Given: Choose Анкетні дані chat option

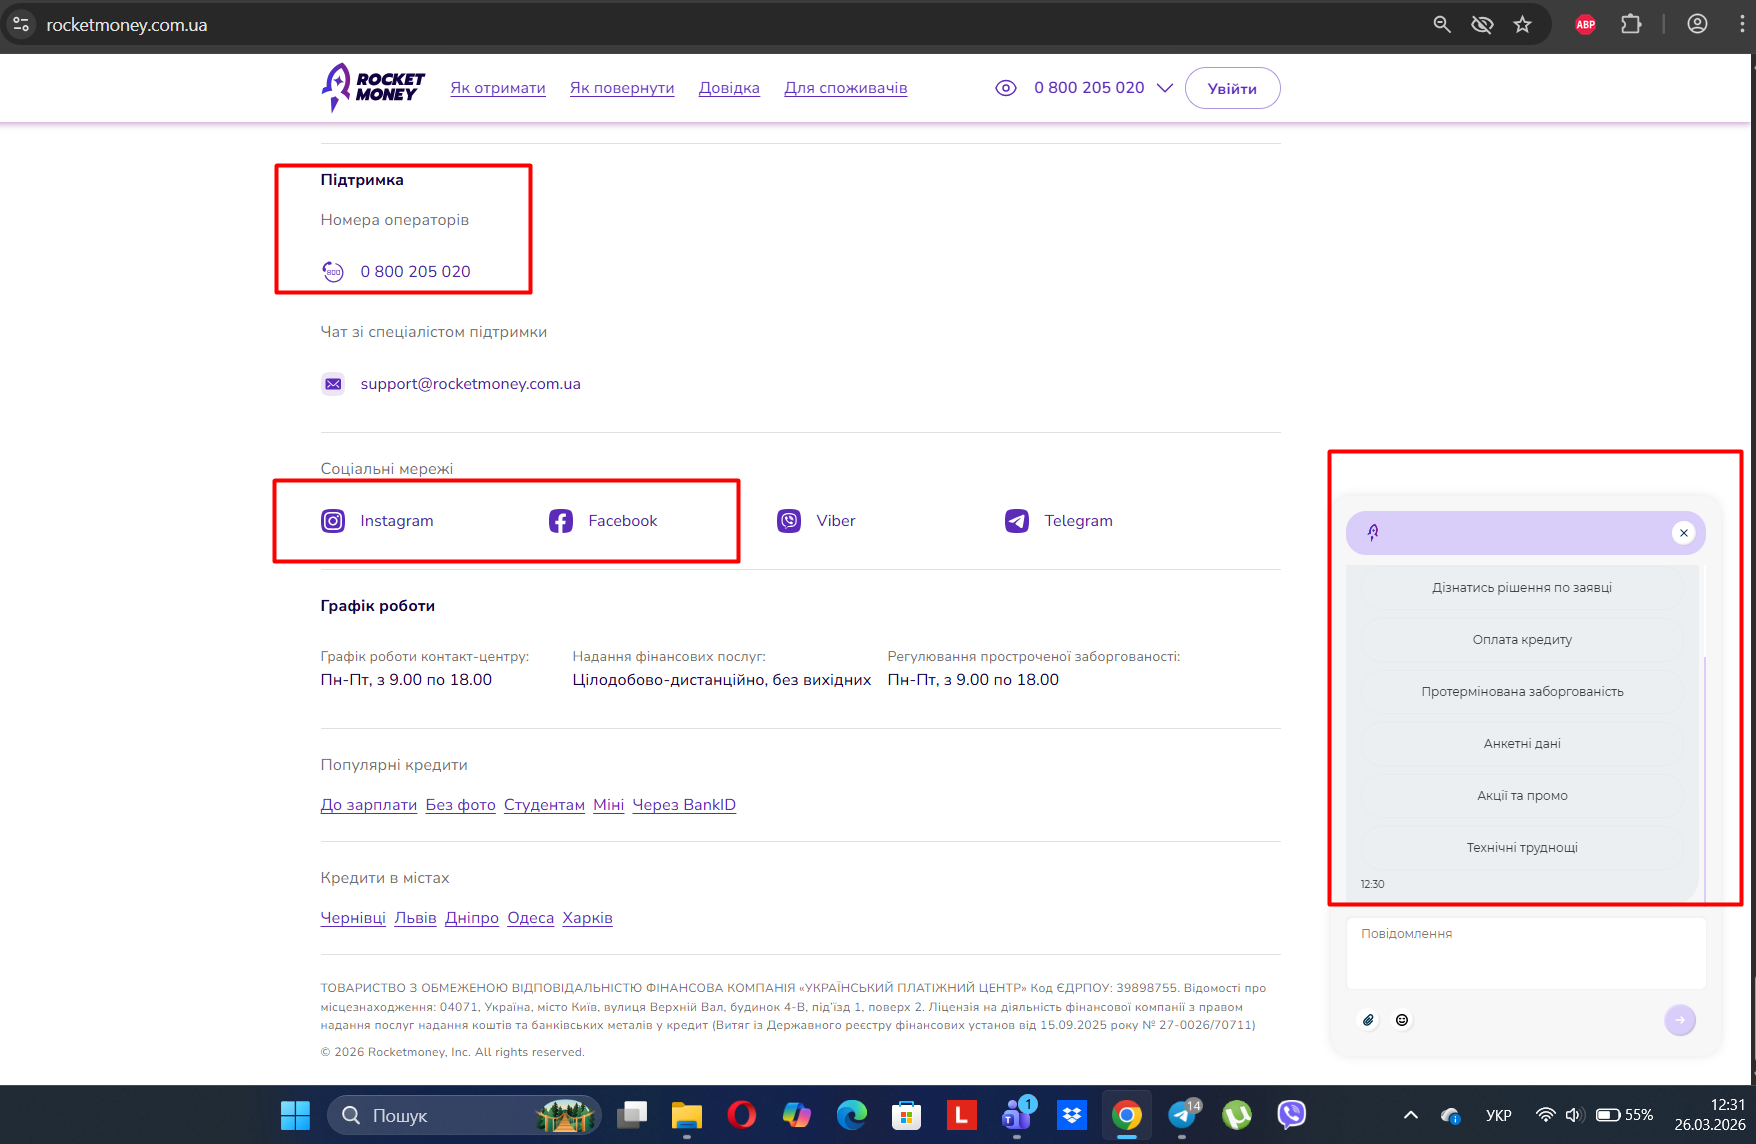Looking at the screenshot, I should click(x=1522, y=744).
